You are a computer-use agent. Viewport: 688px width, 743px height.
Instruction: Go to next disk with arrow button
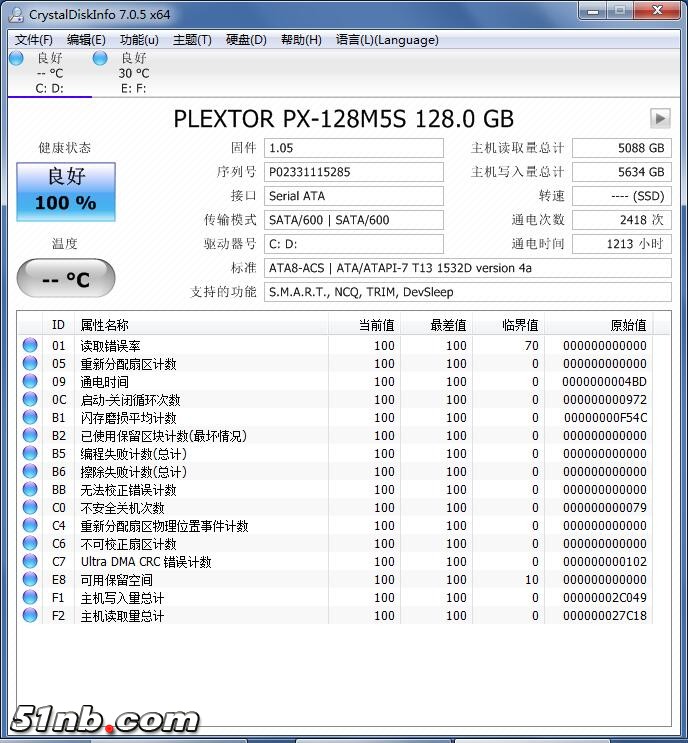pos(660,118)
